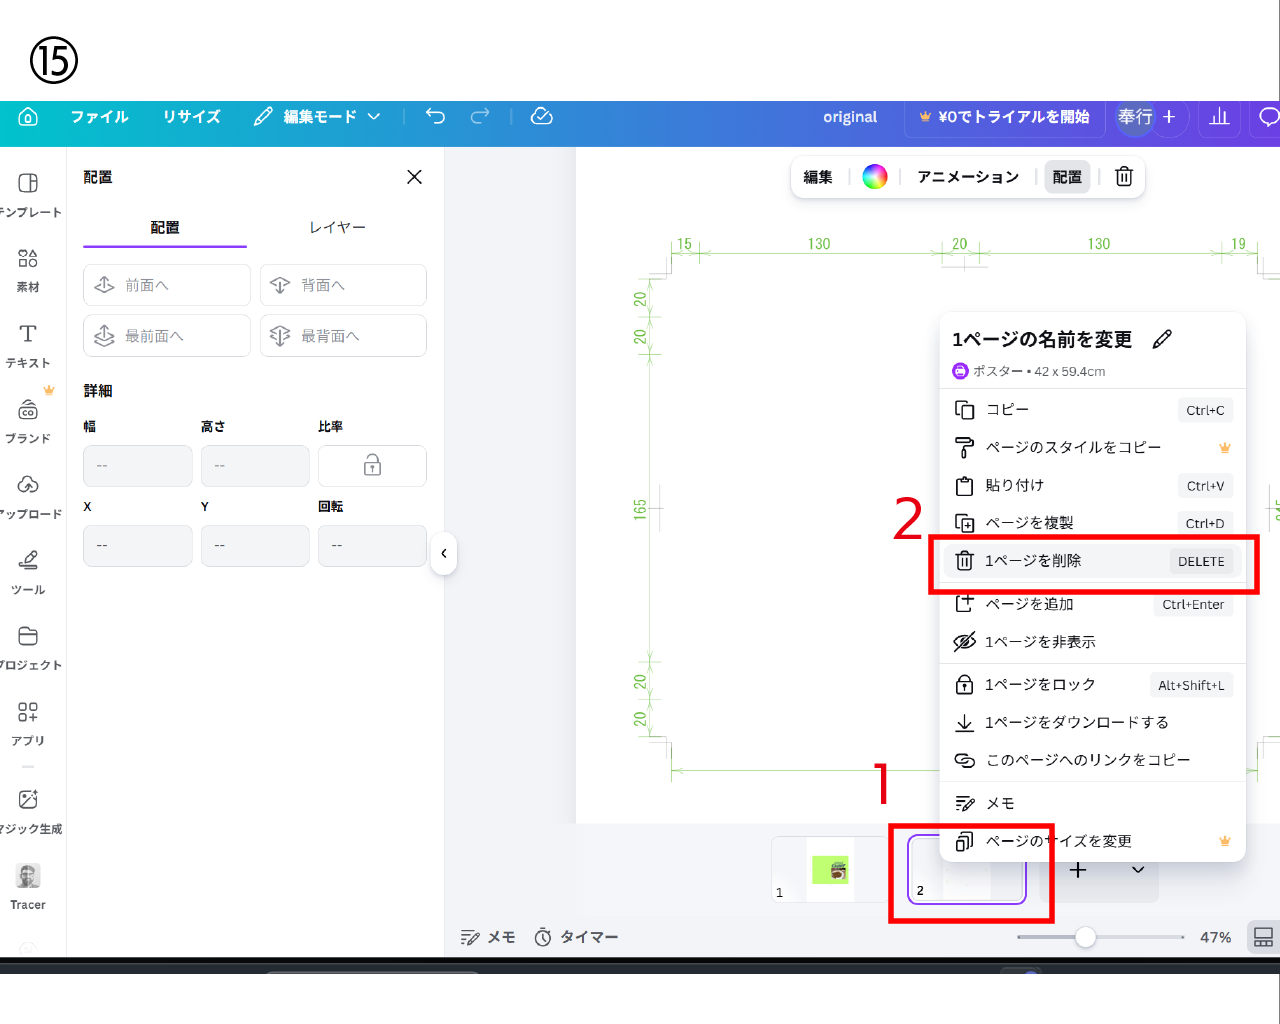Collapse the side panel with the arrow handle
The image size is (1280, 1024).
tap(444, 554)
